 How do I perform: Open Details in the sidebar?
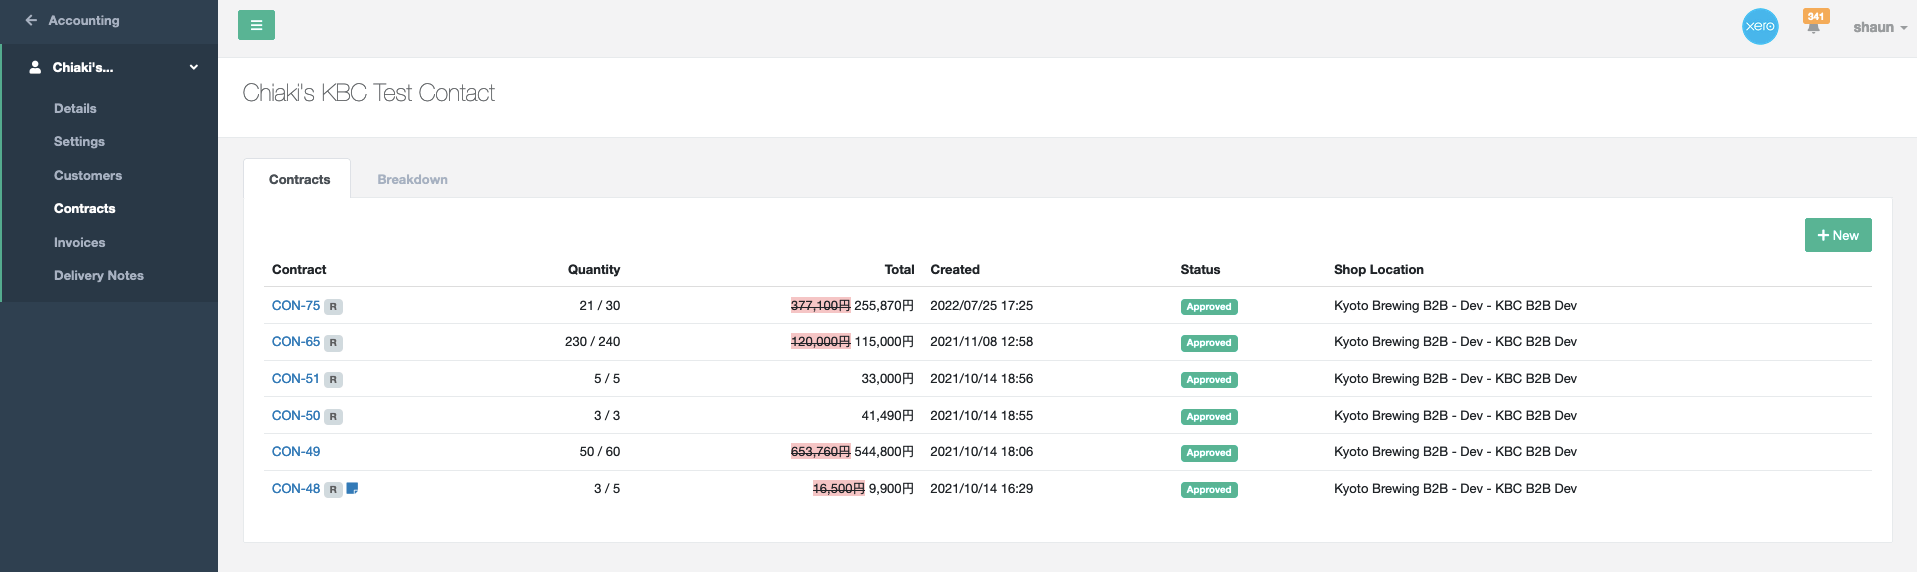click(x=75, y=108)
